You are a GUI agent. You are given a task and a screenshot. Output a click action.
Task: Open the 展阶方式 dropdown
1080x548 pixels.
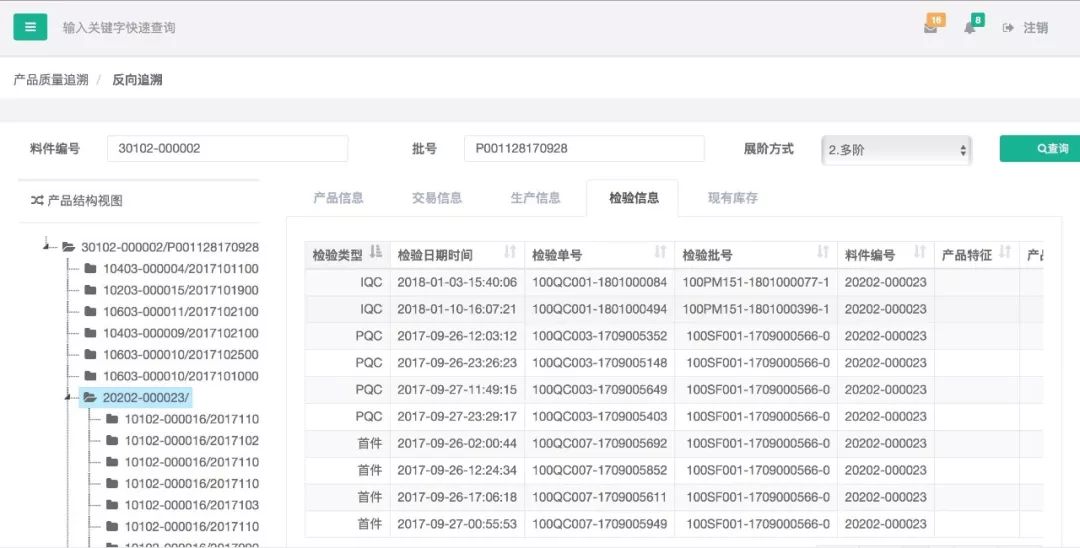point(897,149)
